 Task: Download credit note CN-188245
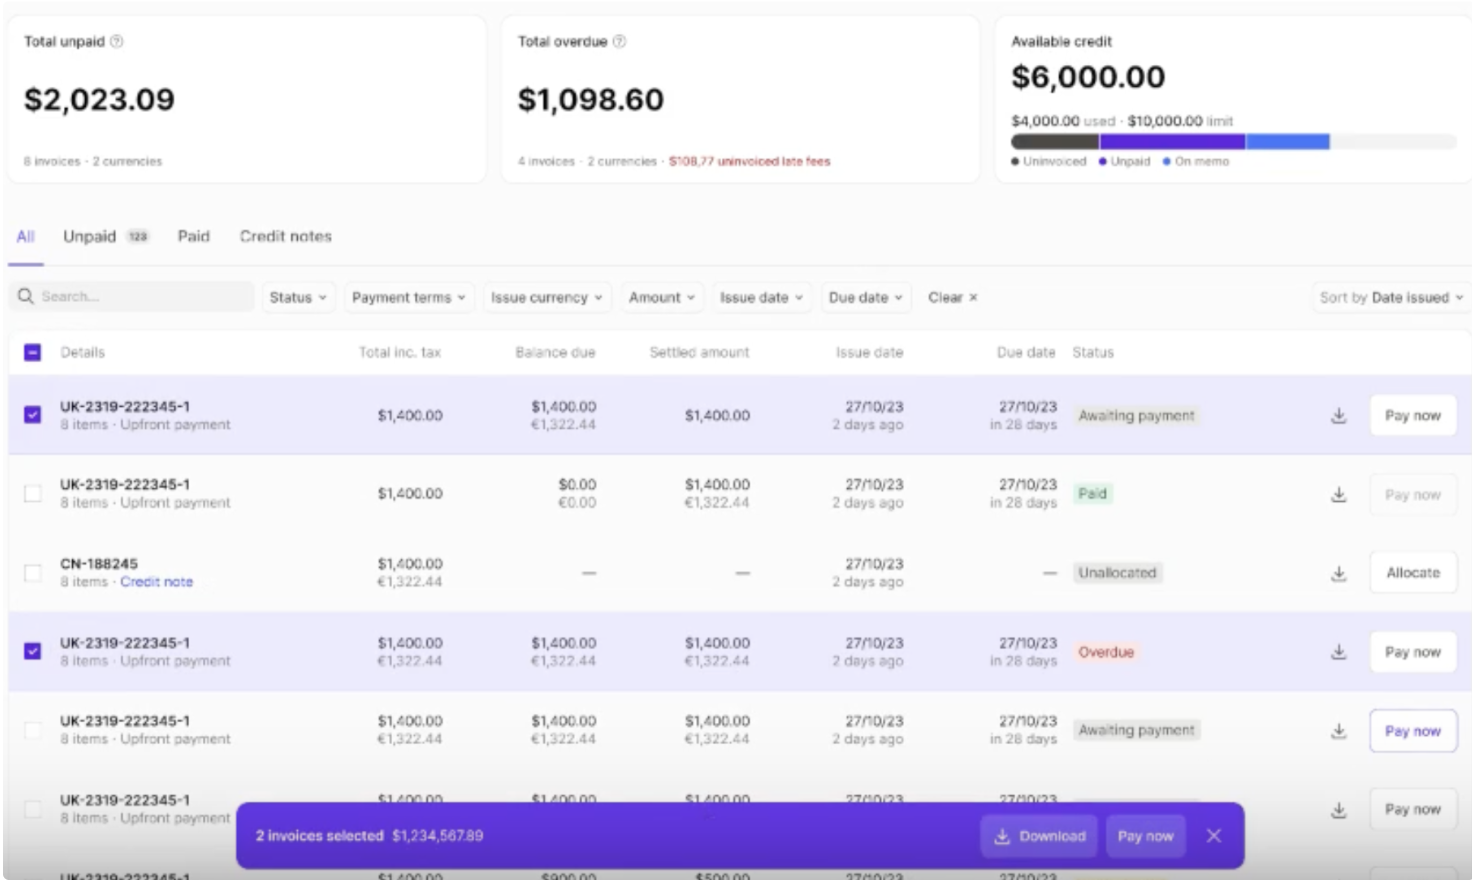1338,573
